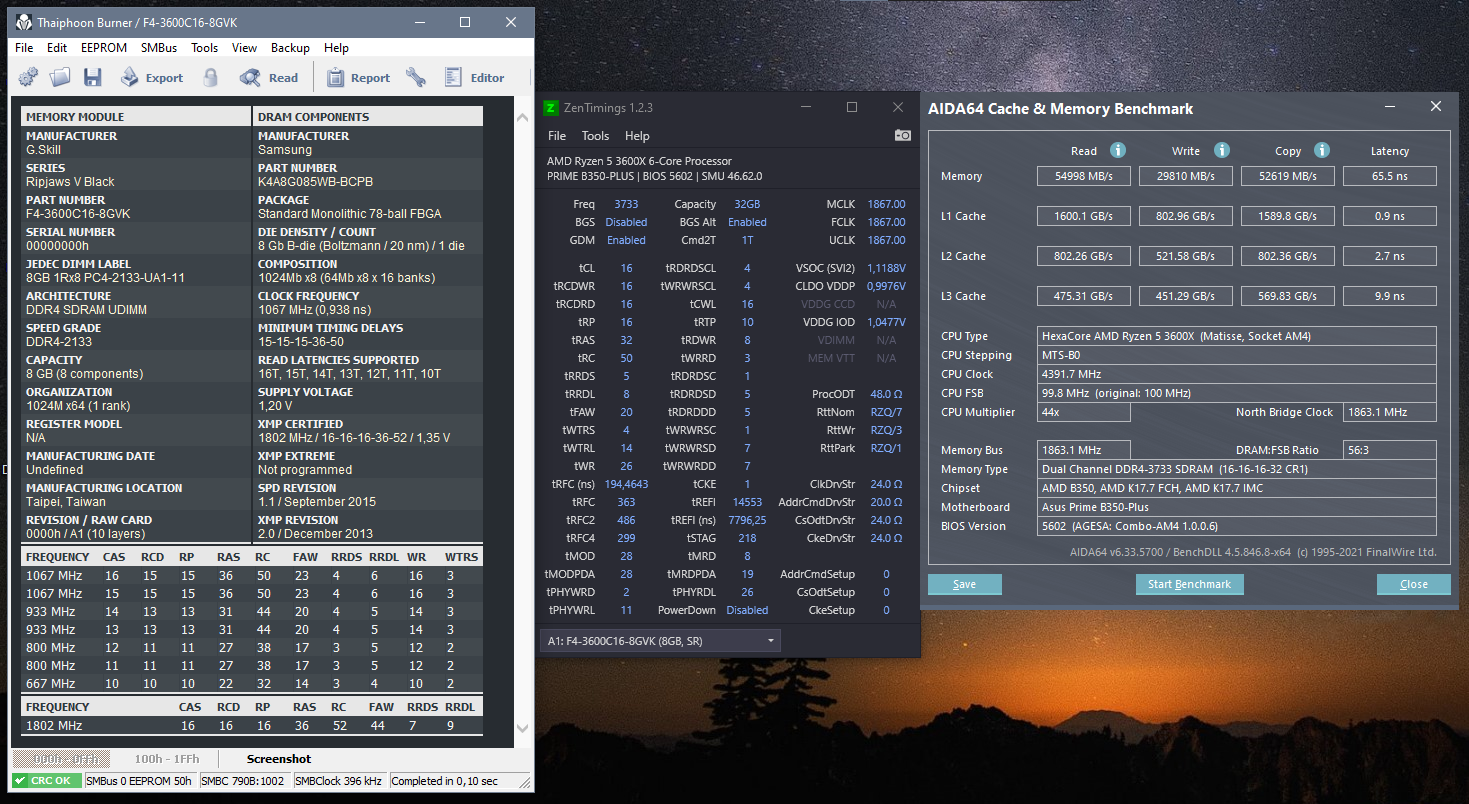
Task: Click the Save button in AIDA64
Action: point(965,584)
